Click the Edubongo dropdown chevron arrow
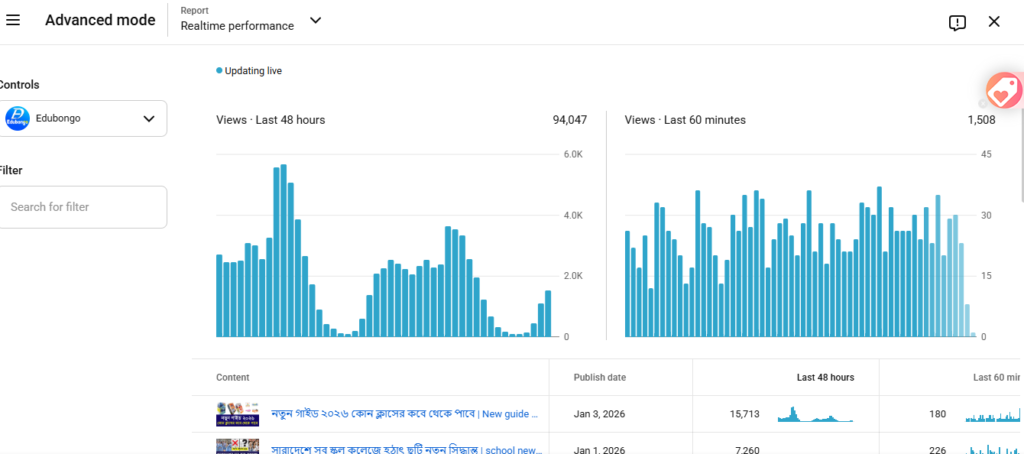This screenshot has height=454, width=1024. tap(149, 118)
